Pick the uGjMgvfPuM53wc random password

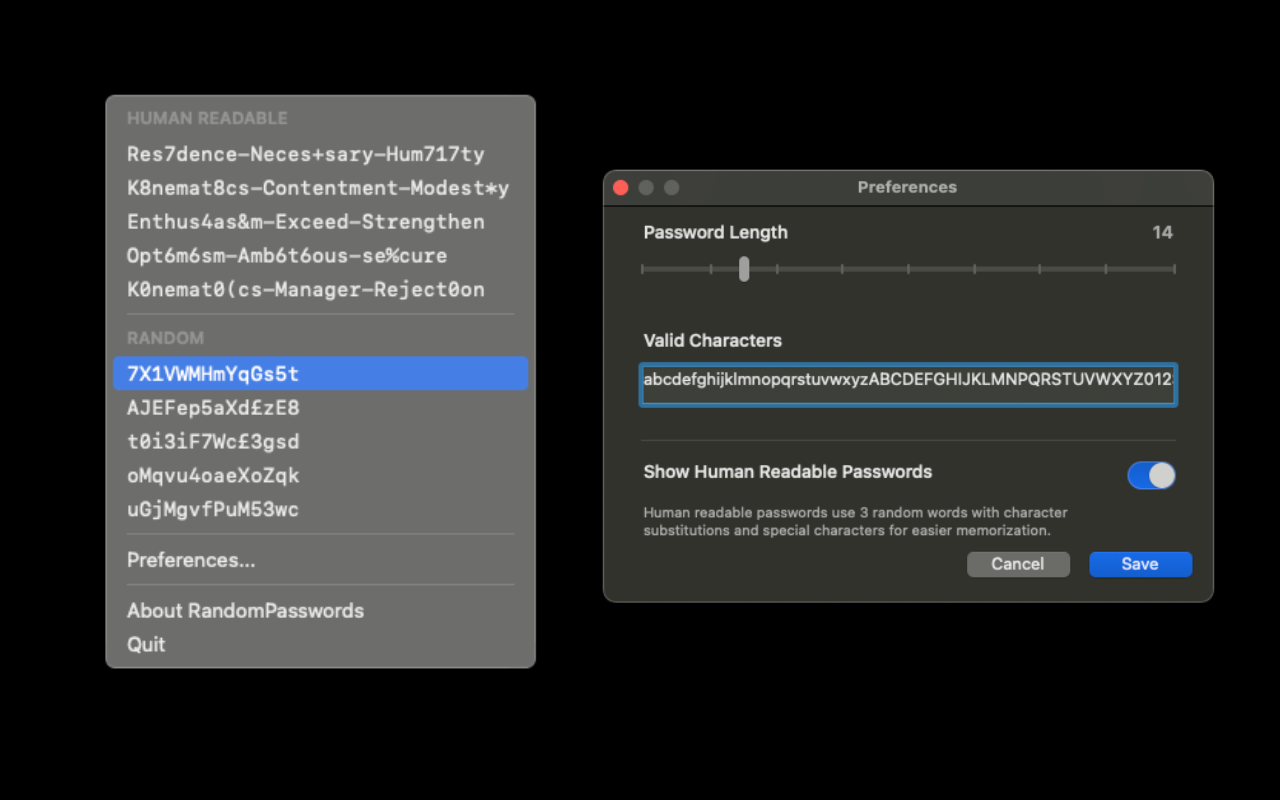pos(212,509)
